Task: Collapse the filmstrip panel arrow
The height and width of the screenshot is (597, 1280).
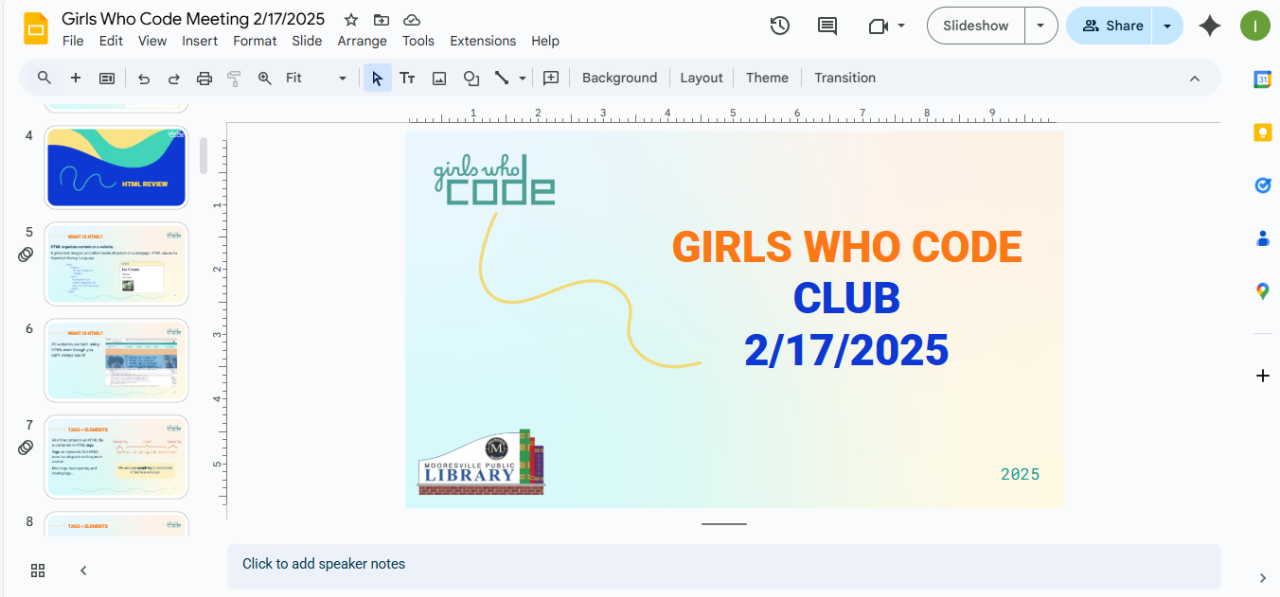Action: 83,570
